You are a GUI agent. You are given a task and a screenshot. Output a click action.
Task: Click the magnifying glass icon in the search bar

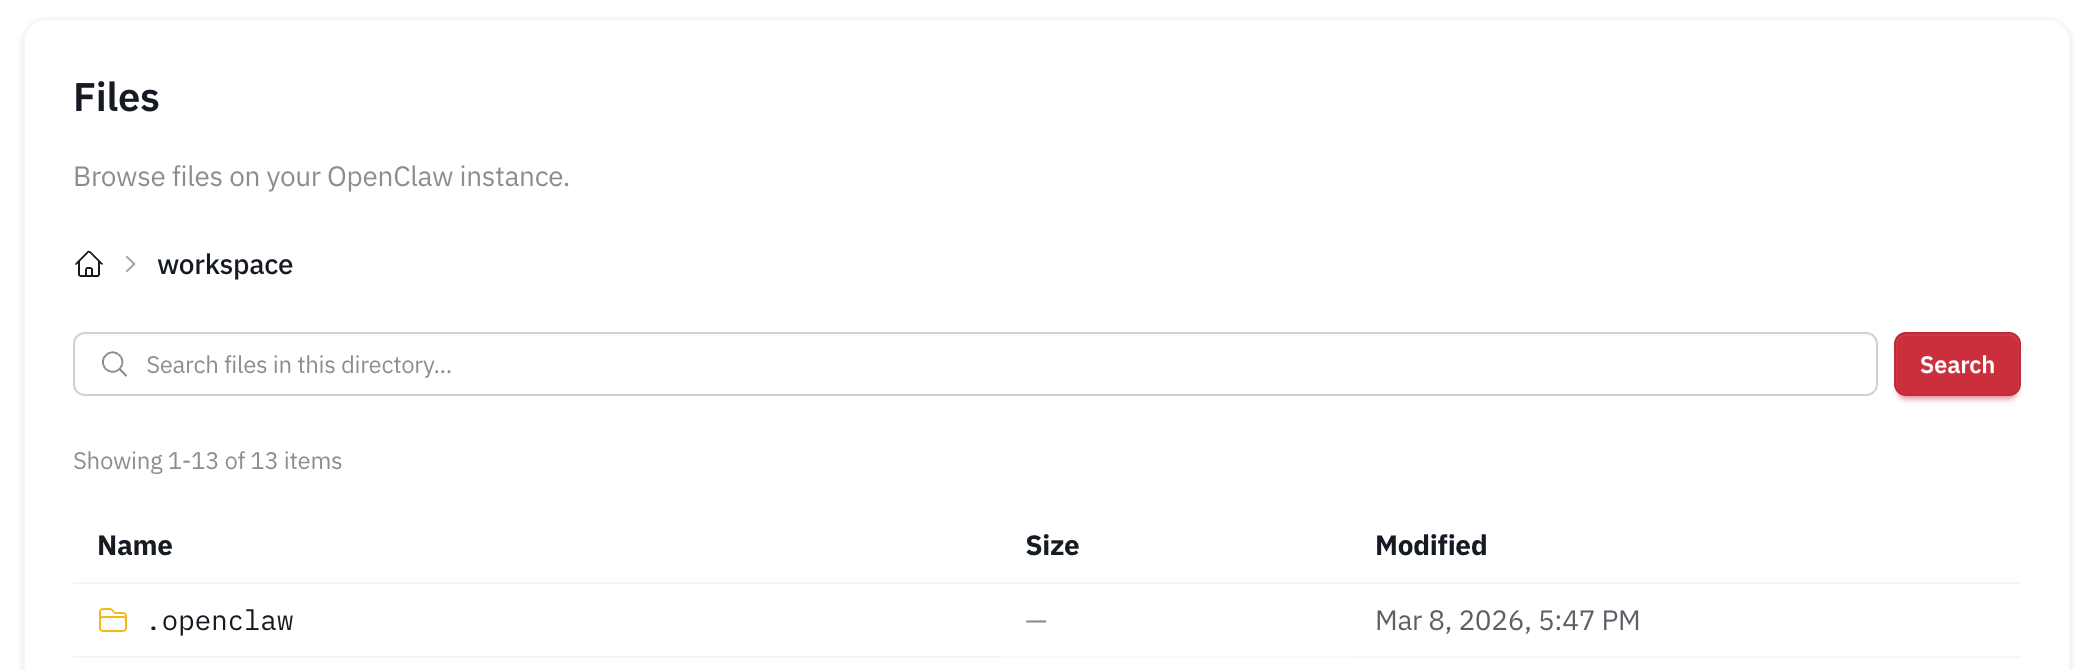[114, 364]
